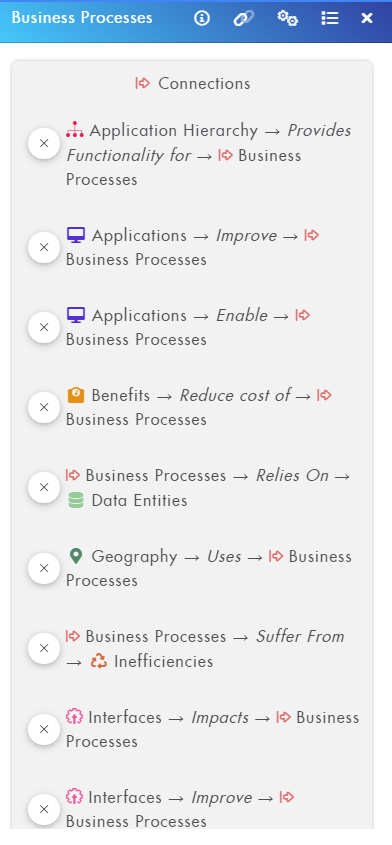
Task: Close the Business Processes panel
Action: click(x=367, y=18)
